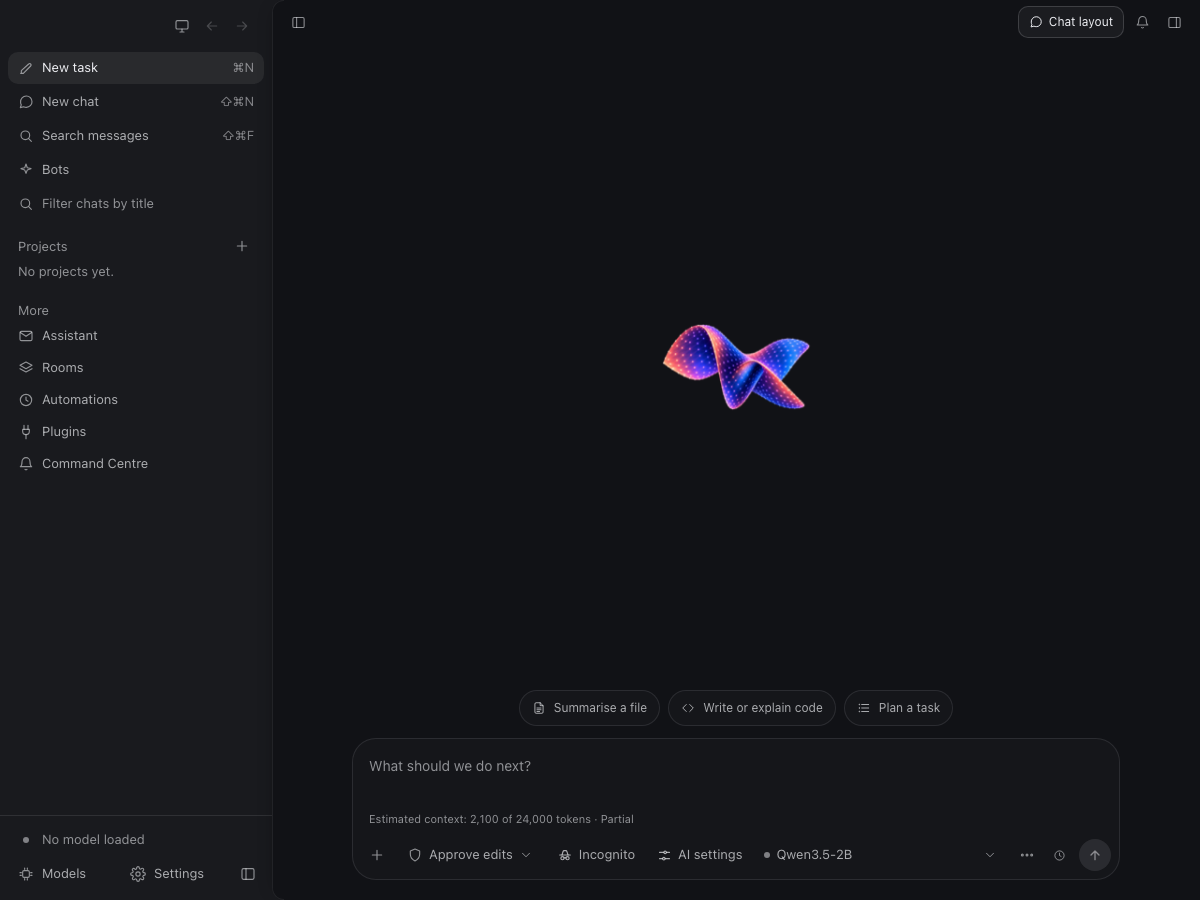The height and width of the screenshot is (900, 1200).
Task: Click the clock icon beside Automations
Action: pyautogui.click(x=26, y=400)
